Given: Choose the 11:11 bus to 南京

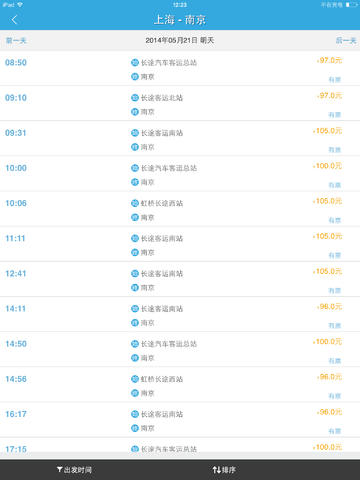Looking at the screenshot, I should (x=180, y=244).
